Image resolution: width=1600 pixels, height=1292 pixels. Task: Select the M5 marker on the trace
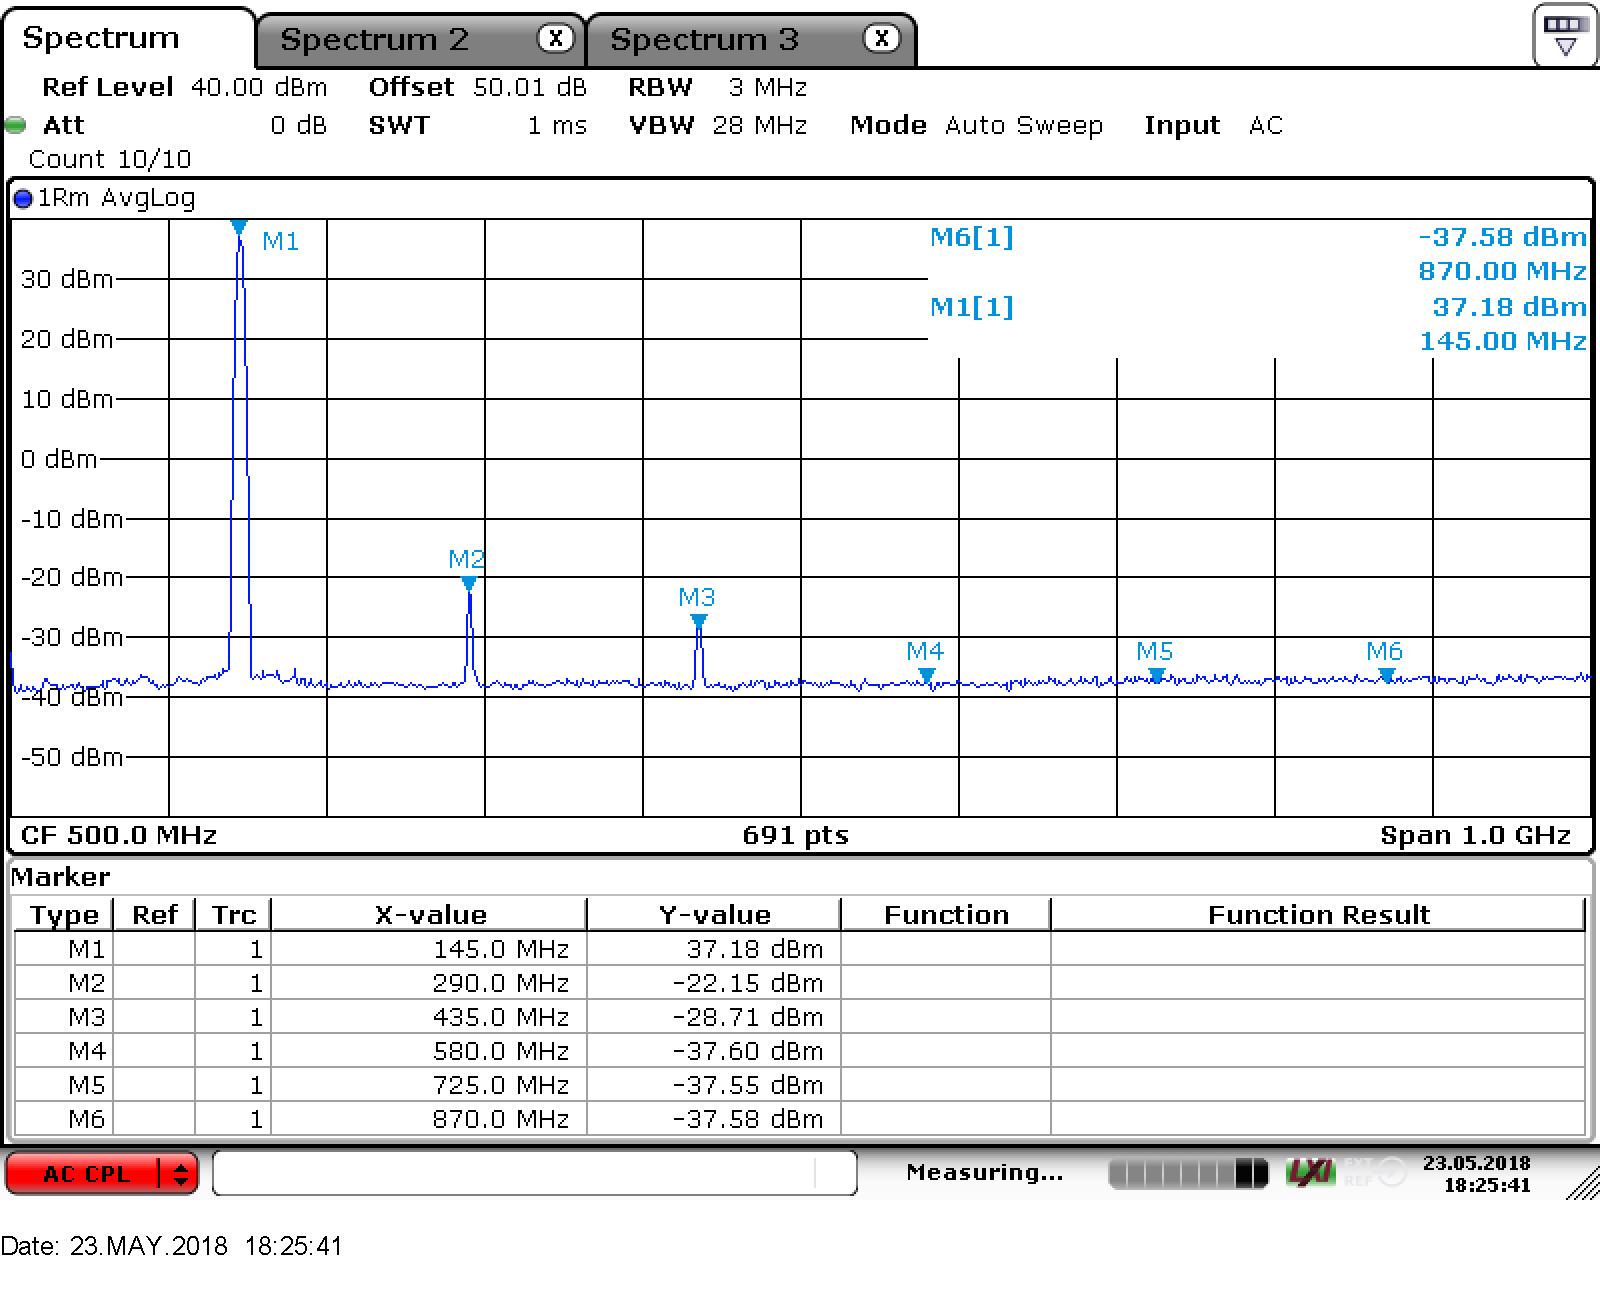[1157, 677]
